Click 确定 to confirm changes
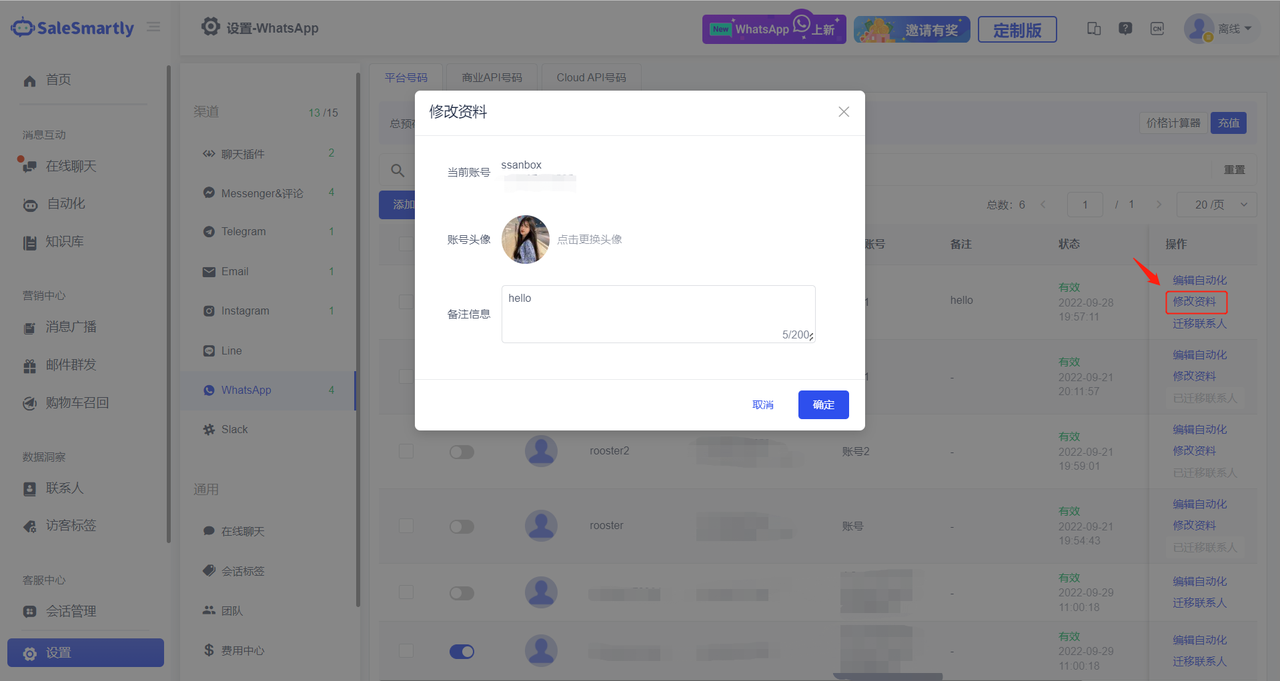Screen dimensions: 1280x681 pyautogui.click(x=824, y=405)
